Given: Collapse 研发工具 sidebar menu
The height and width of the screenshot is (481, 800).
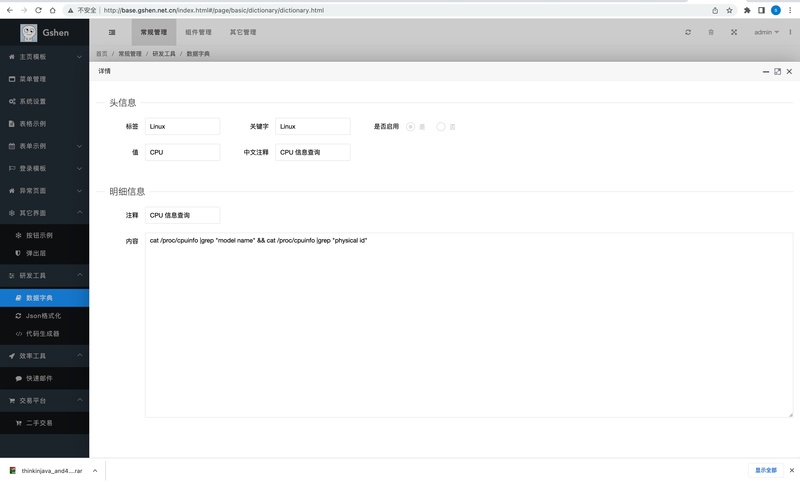Looking at the screenshot, I should click(44, 275).
